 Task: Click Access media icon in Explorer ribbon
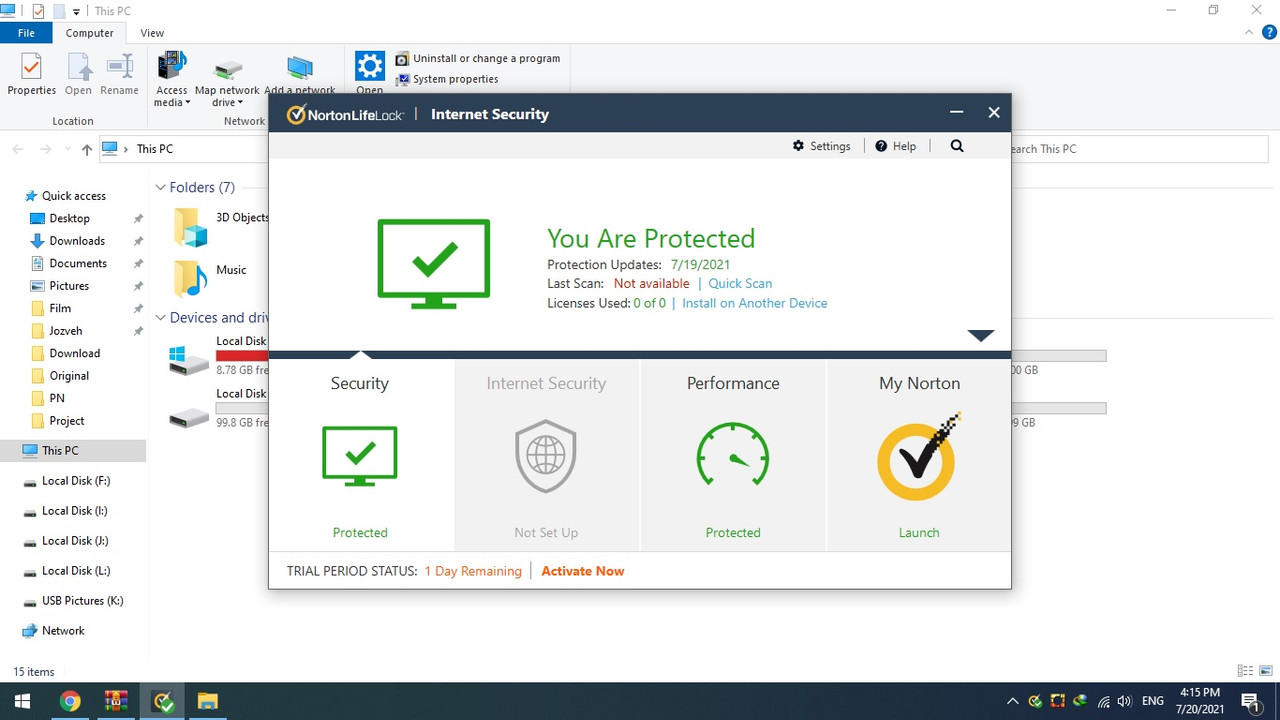pyautogui.click(x=172, y=66)
